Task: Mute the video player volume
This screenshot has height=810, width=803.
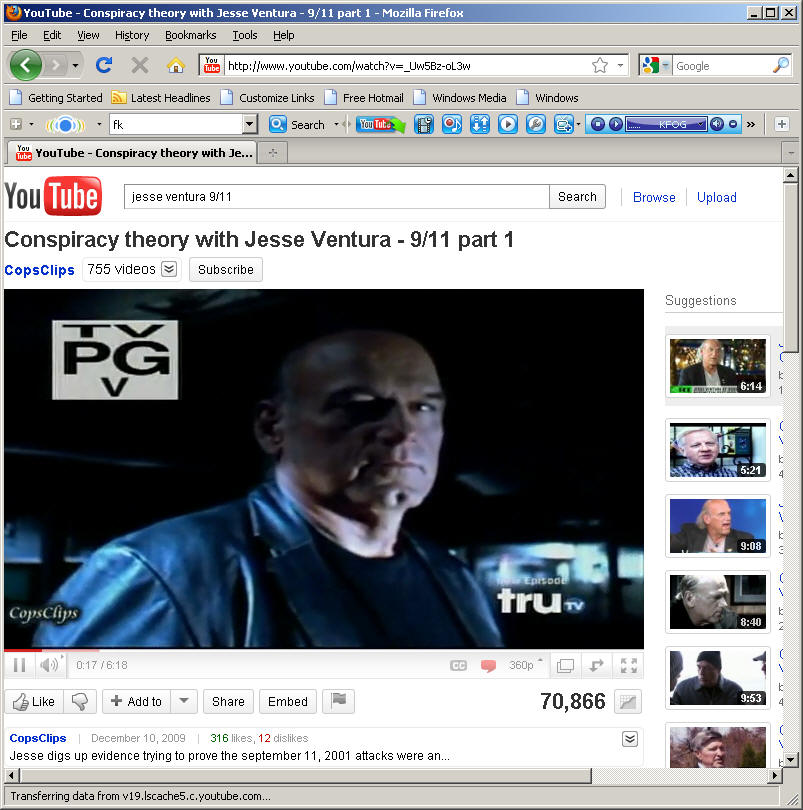Action: tap(49, 665)
